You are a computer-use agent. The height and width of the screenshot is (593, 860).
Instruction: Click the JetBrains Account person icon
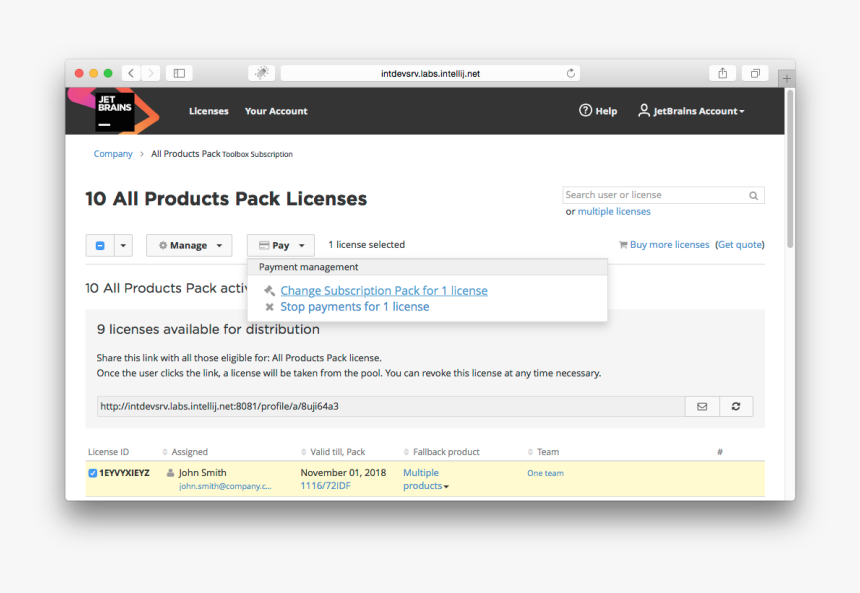(644, 111)
